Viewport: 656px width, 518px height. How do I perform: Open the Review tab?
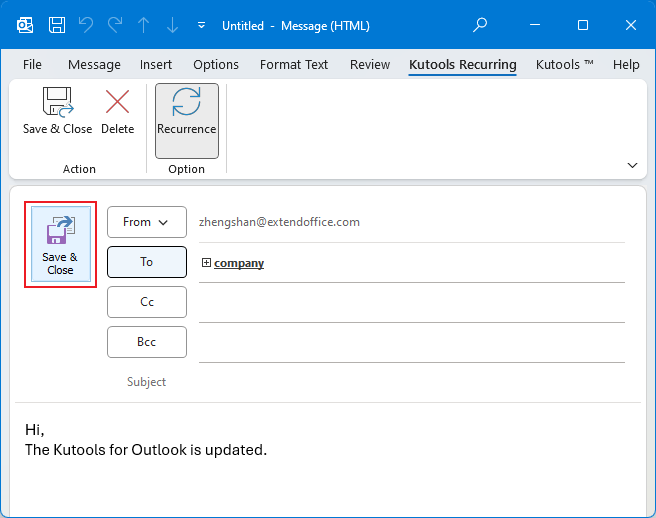tap(370, 64)
